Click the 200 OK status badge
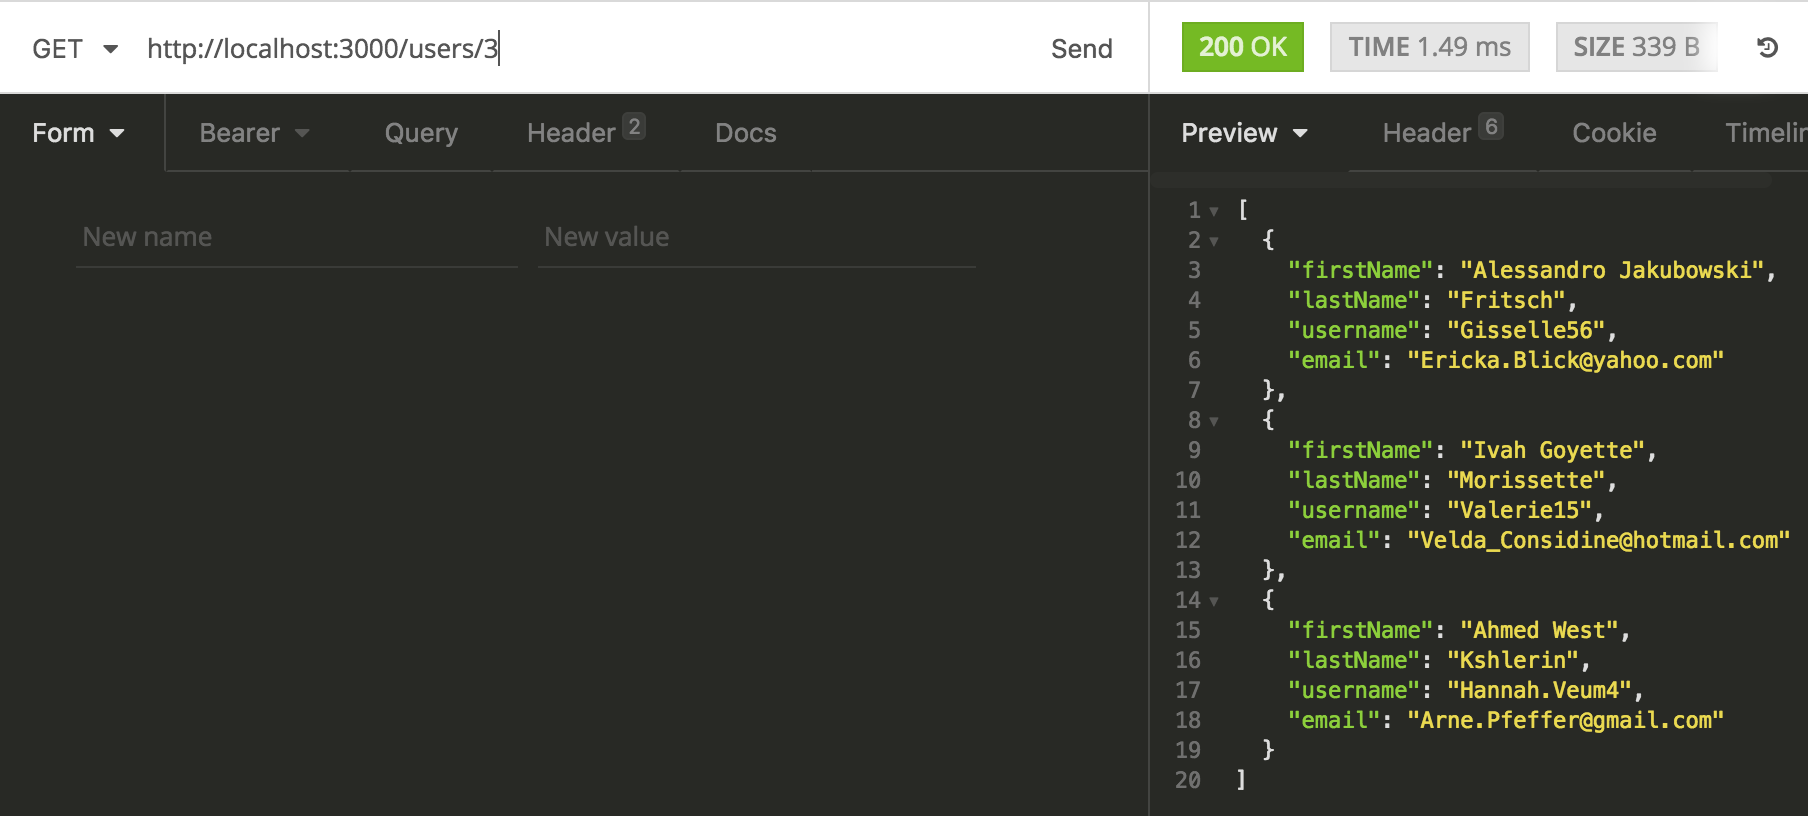Viewport: 1808px width, 816px height. click(1242, 47)
